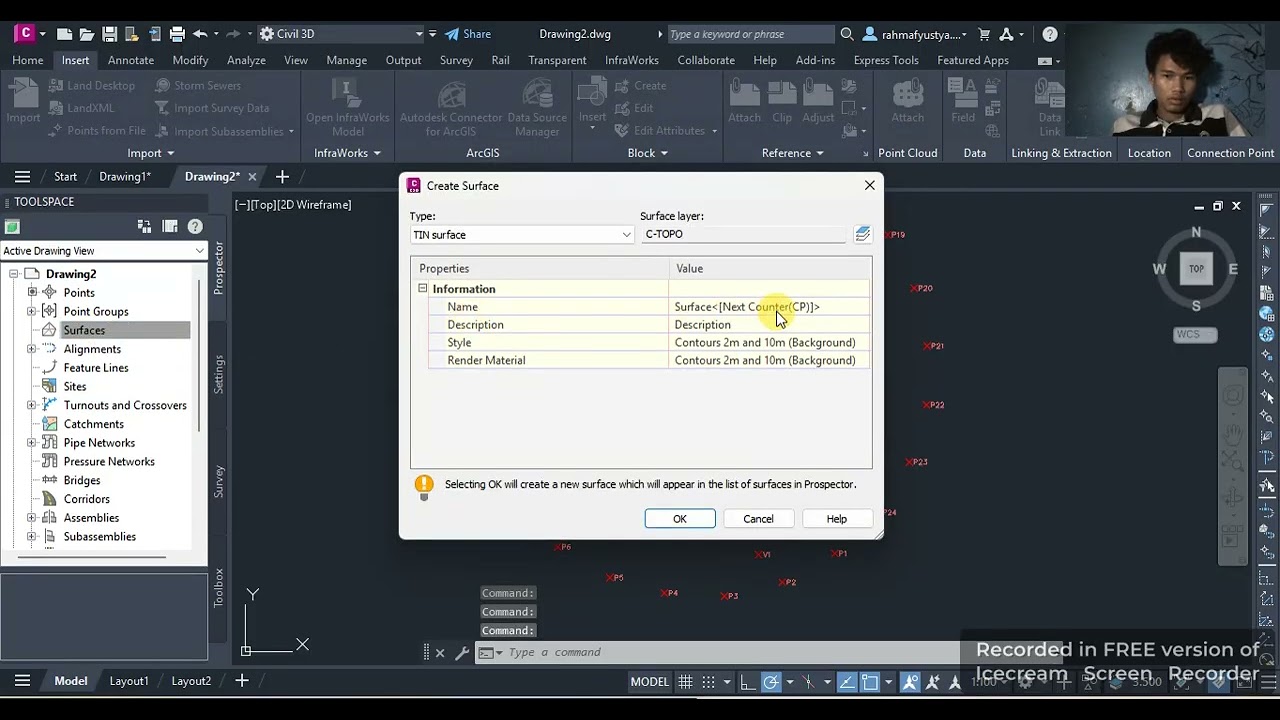Toggle object snap tracking in status bar
The image size is (1280, 720).
click(846, 682)
